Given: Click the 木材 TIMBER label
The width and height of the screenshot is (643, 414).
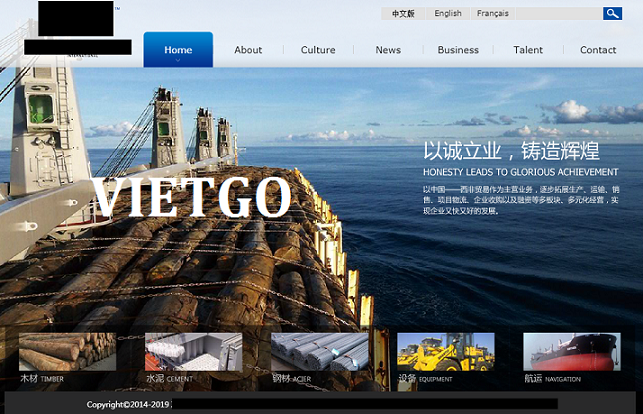Looking at the screenshot, I should (42, 378).
